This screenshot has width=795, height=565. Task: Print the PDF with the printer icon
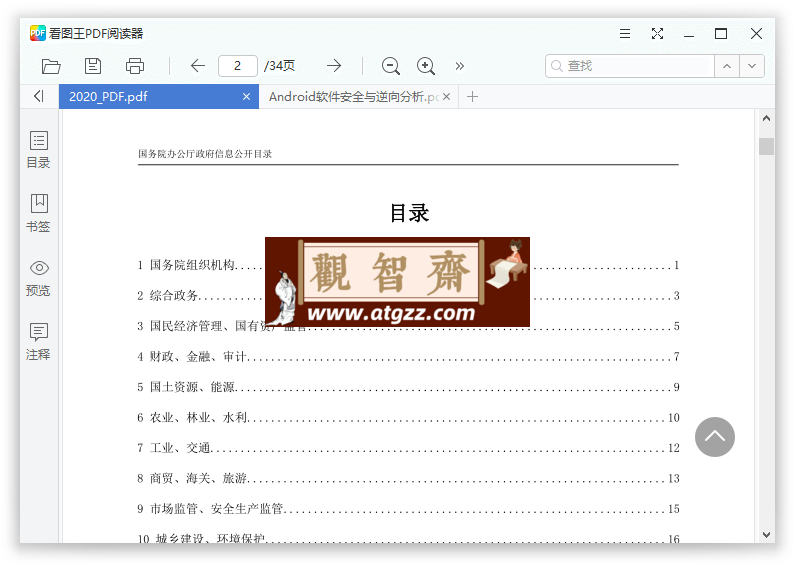(x=135, y=66)
